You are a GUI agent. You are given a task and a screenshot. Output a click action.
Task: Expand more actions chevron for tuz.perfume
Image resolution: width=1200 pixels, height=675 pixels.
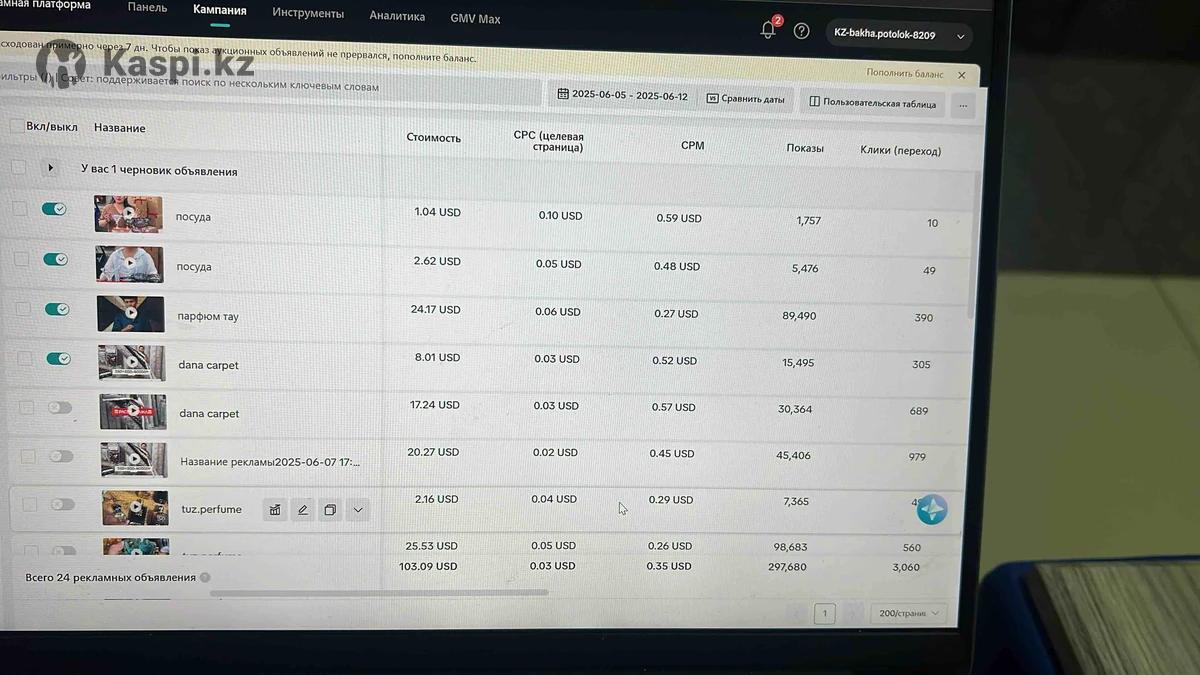click(358, 510)
